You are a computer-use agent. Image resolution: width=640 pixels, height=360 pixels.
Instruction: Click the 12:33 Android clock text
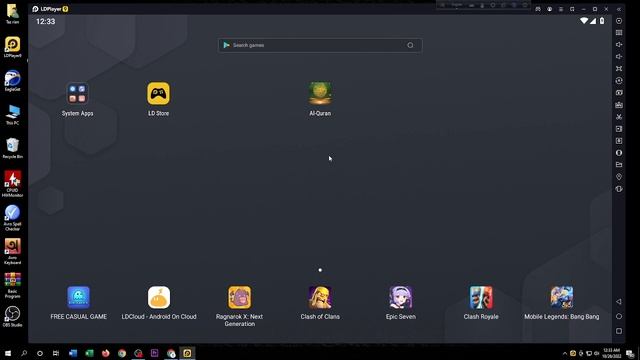pos(46,22)
